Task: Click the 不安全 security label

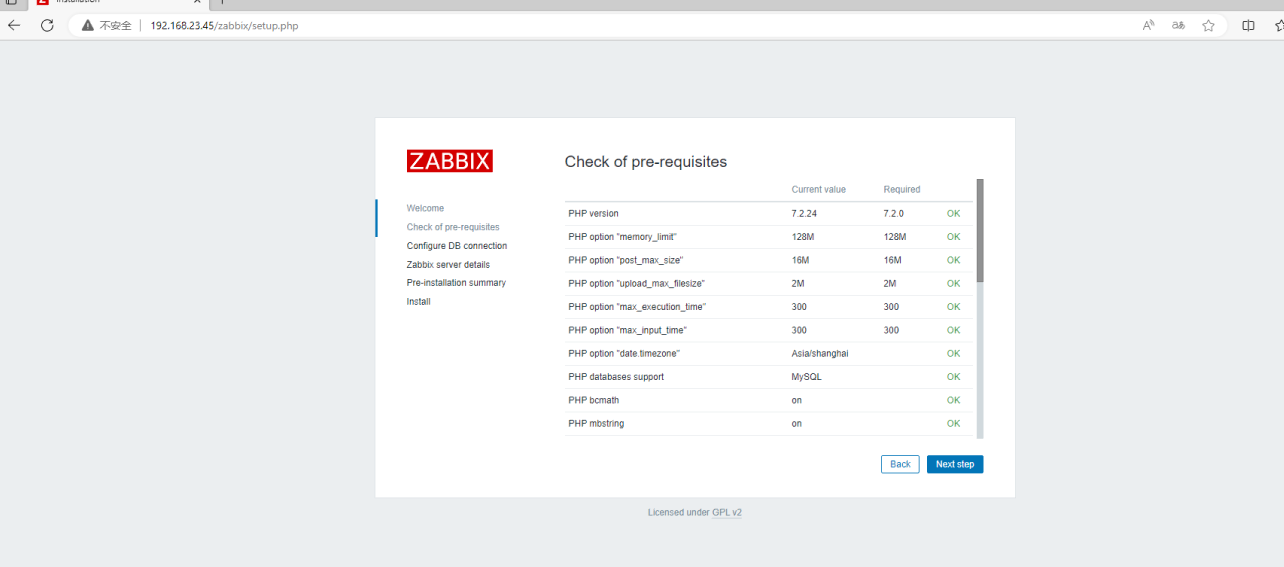Action: click(116, 25)
